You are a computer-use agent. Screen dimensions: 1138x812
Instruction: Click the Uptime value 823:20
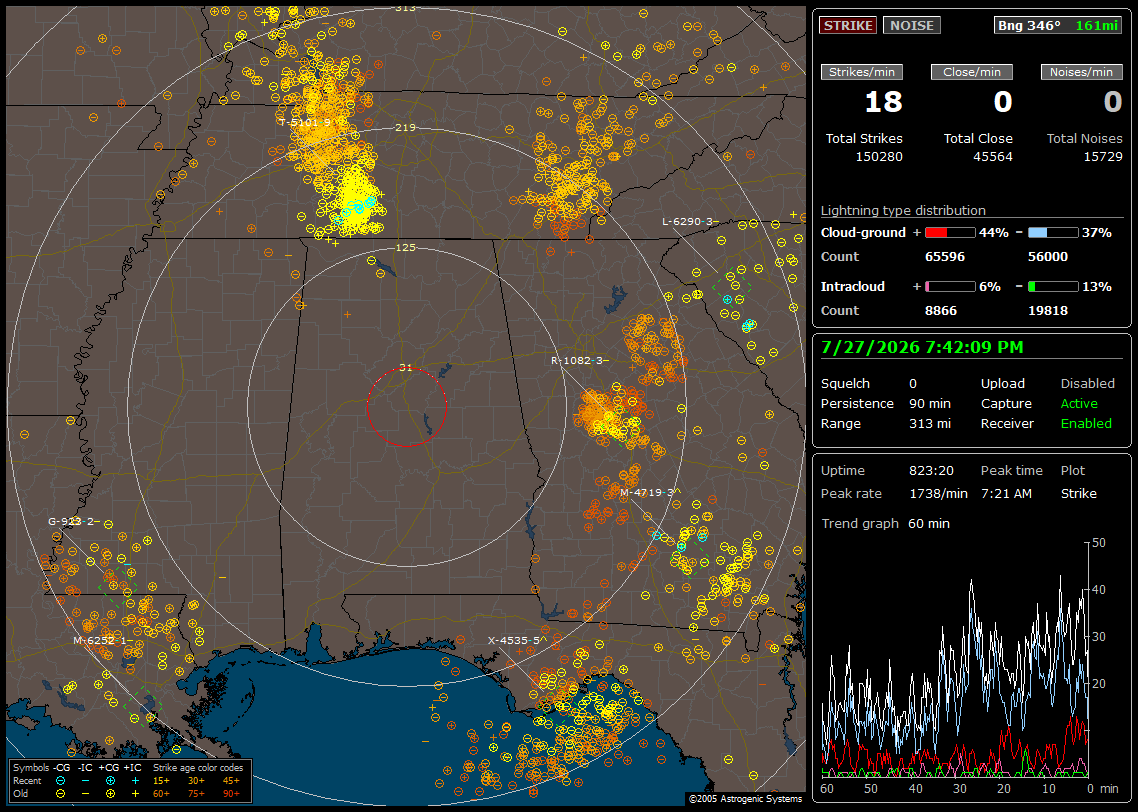(931, 471)
